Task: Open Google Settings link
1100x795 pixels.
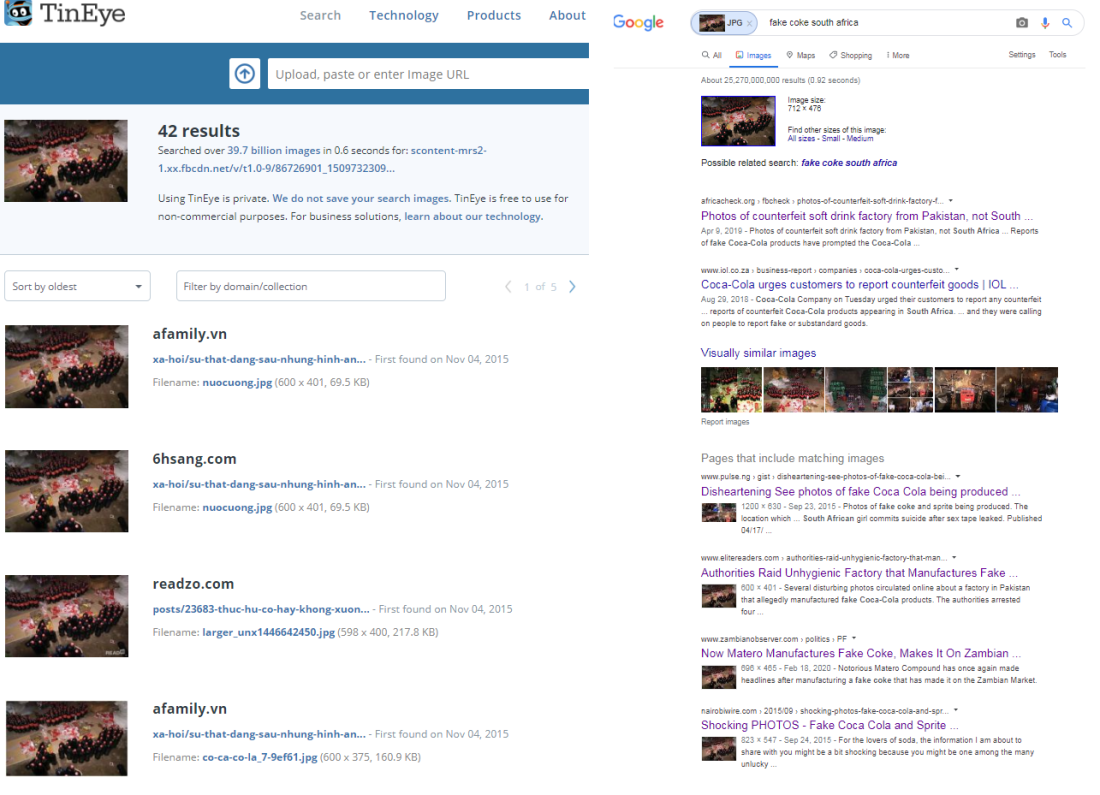Action: (x=1021, y=55)
